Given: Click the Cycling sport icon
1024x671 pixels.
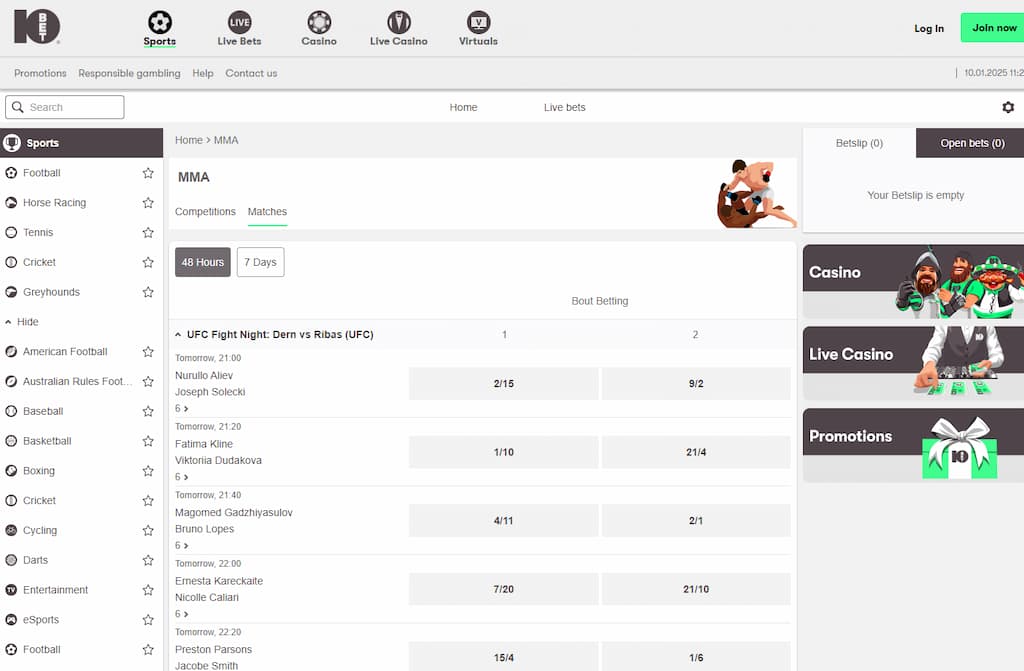Looking at the screenshot, I should pyautogui.click(x=11, y=530).
